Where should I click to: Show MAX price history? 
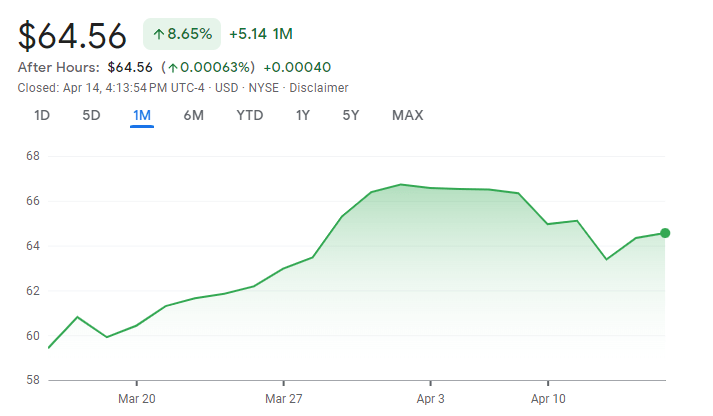pyautogui.click(x=407, y=115)
